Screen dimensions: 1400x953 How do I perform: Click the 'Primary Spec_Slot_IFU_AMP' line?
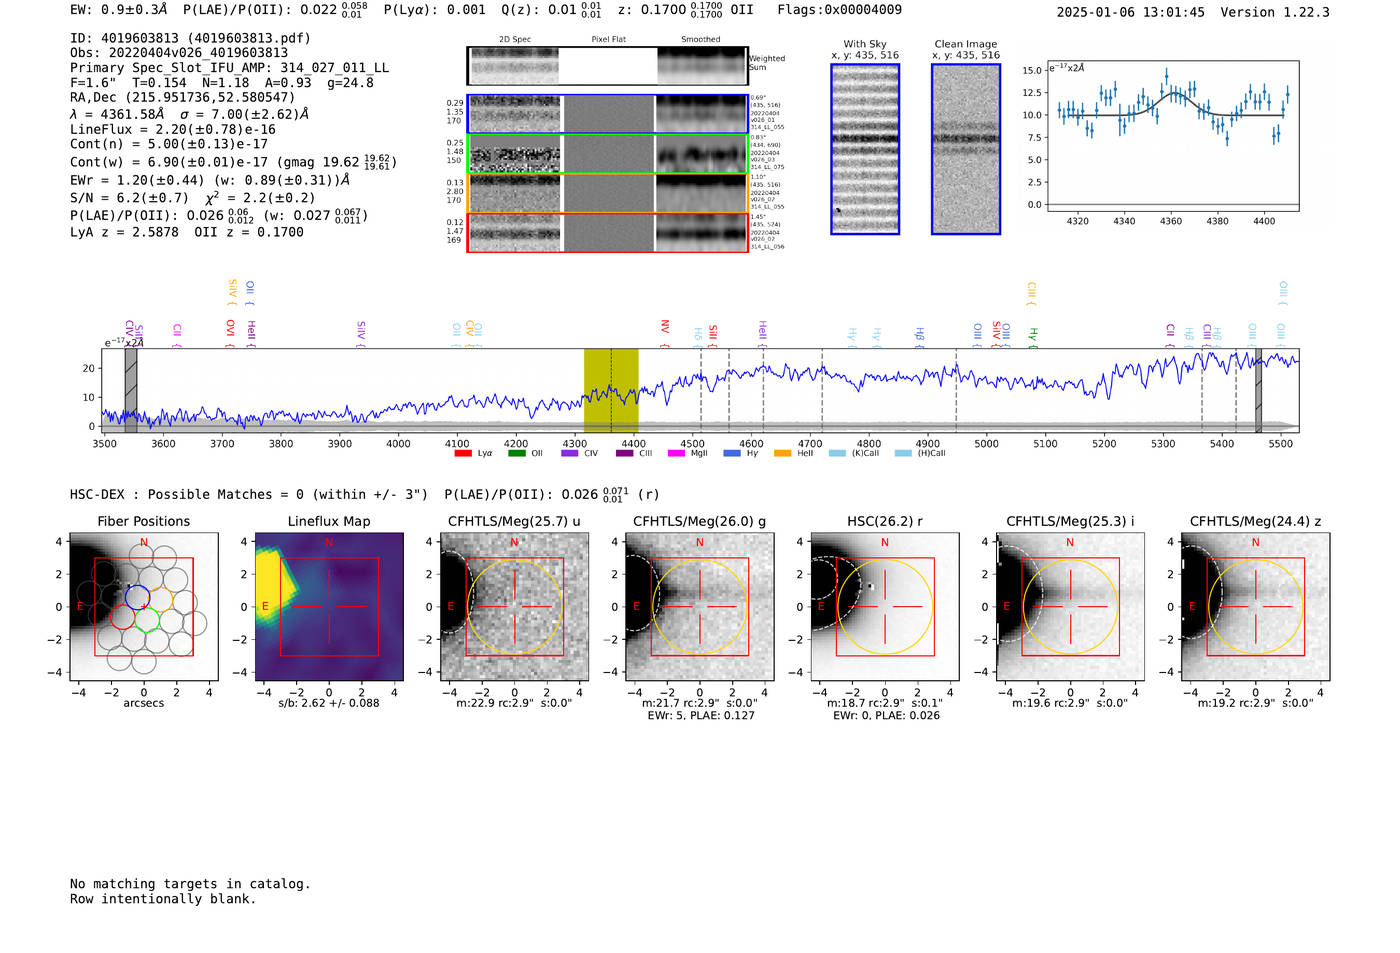point(230,68)
